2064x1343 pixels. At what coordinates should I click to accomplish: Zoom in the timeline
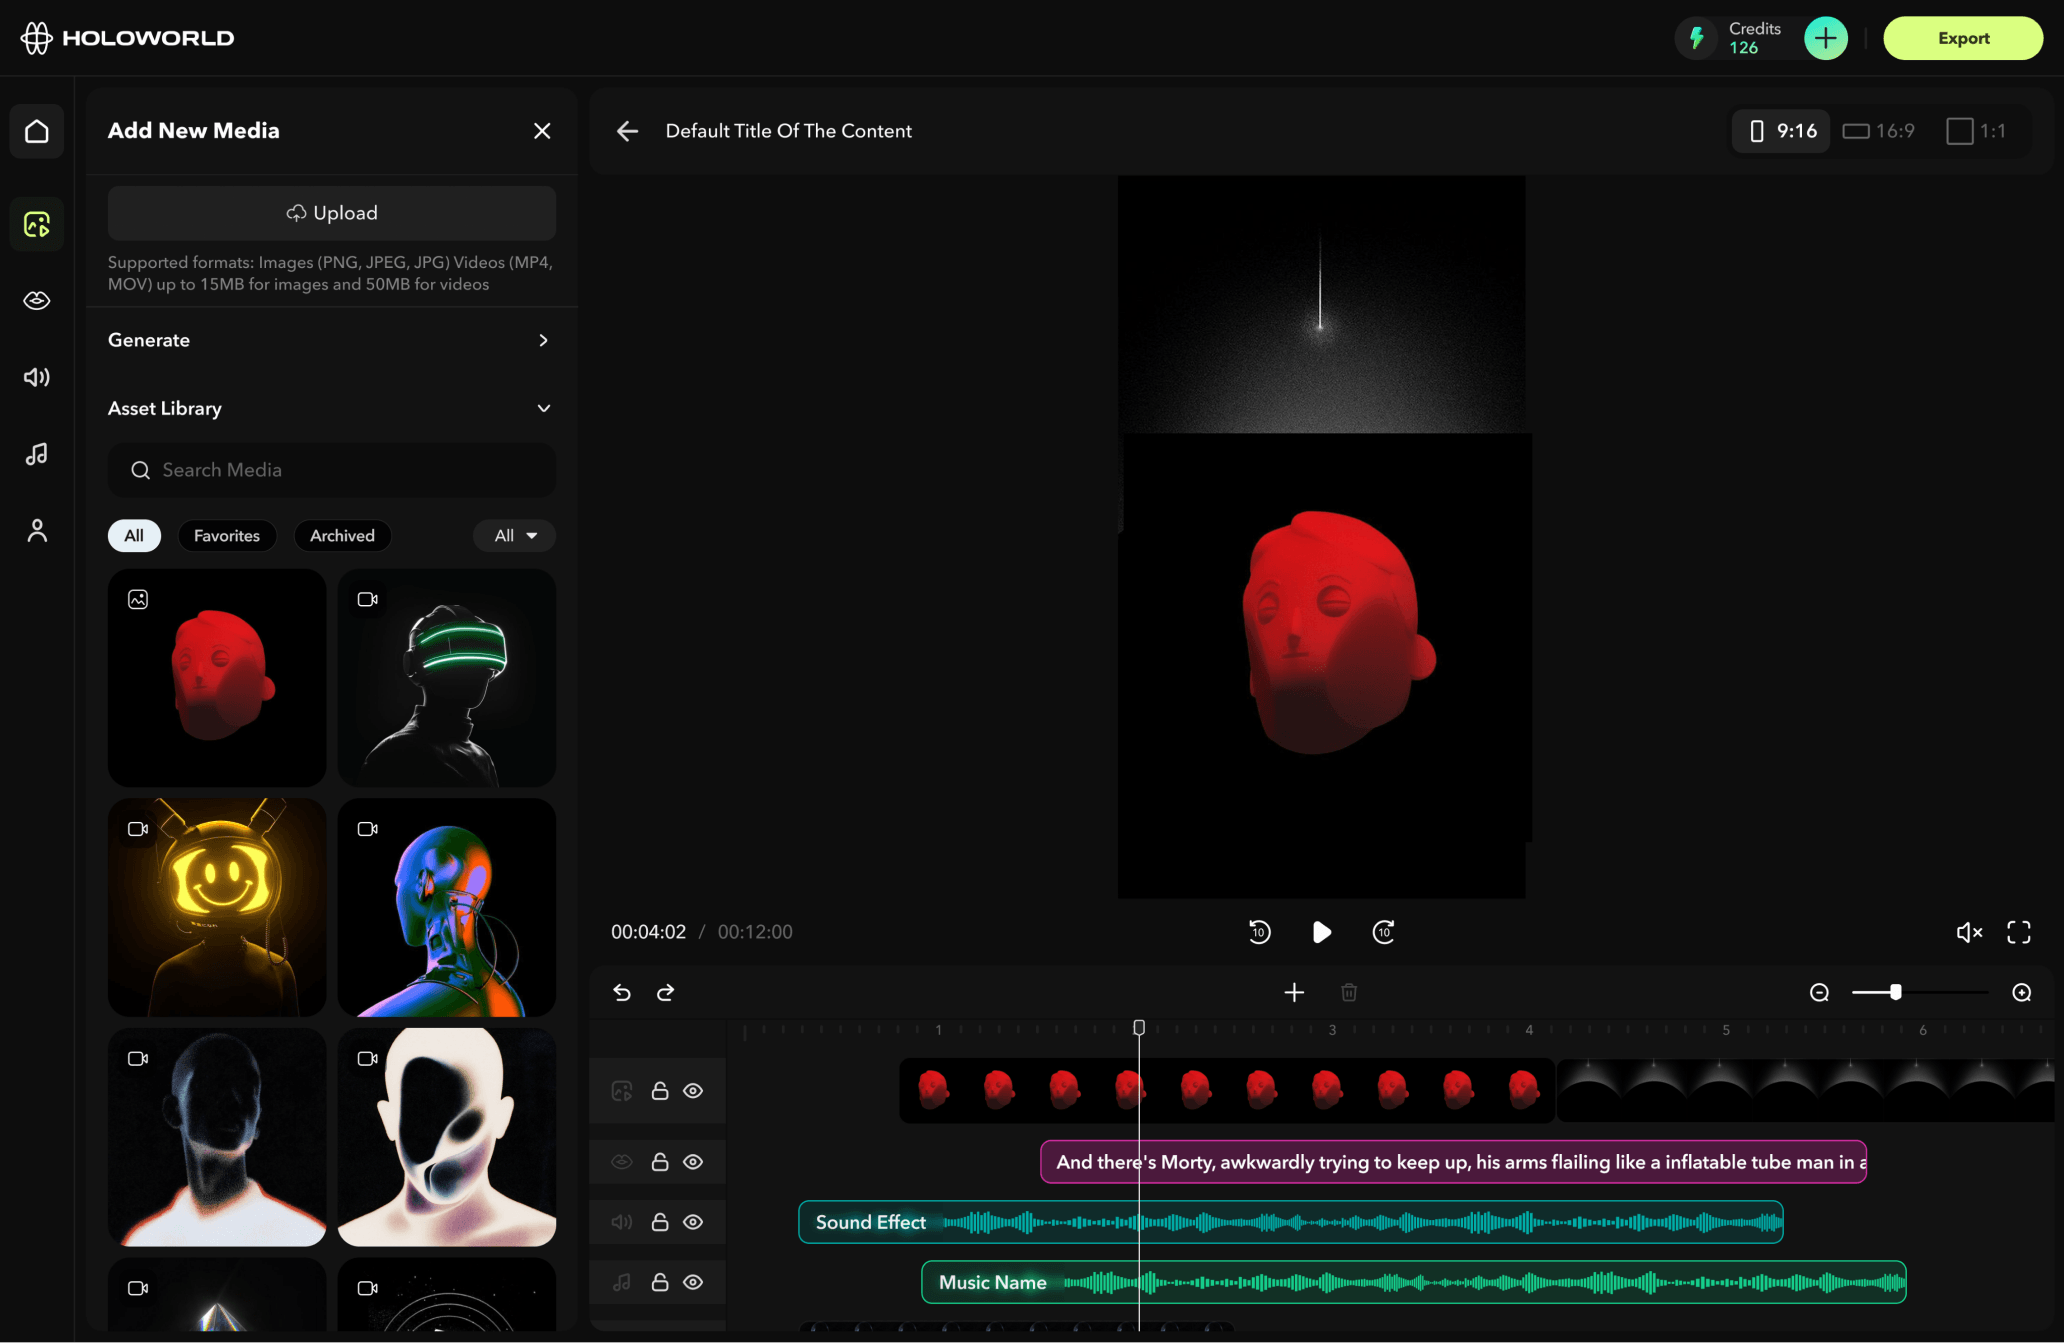(x=2021, y=992)
